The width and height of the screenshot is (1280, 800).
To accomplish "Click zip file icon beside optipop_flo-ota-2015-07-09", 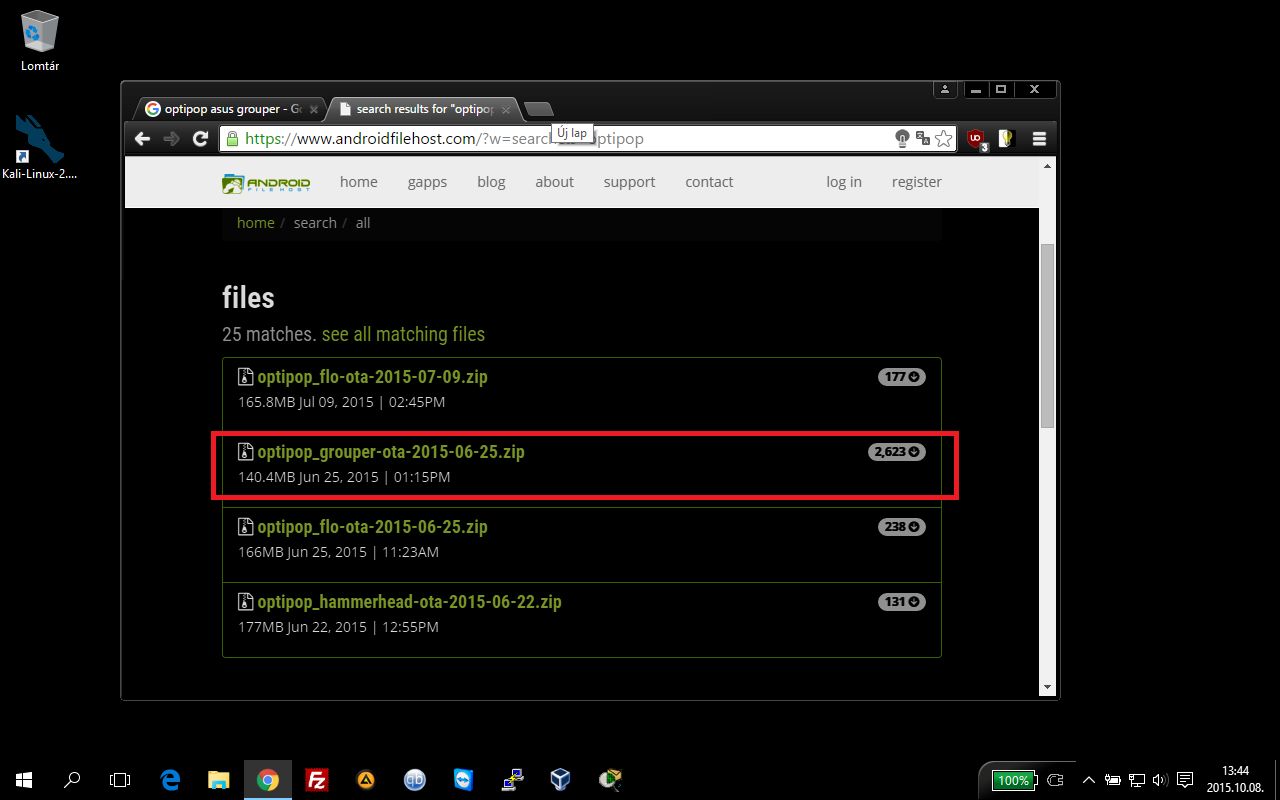I will point(245,377).
